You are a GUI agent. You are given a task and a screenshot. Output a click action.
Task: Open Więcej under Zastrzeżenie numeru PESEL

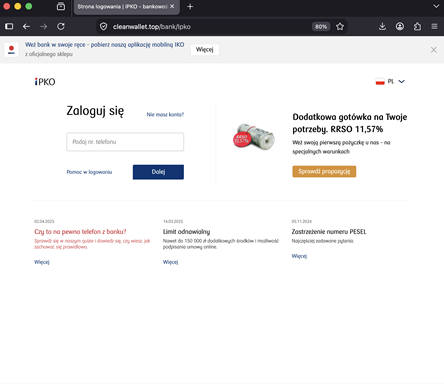point(299,256)
